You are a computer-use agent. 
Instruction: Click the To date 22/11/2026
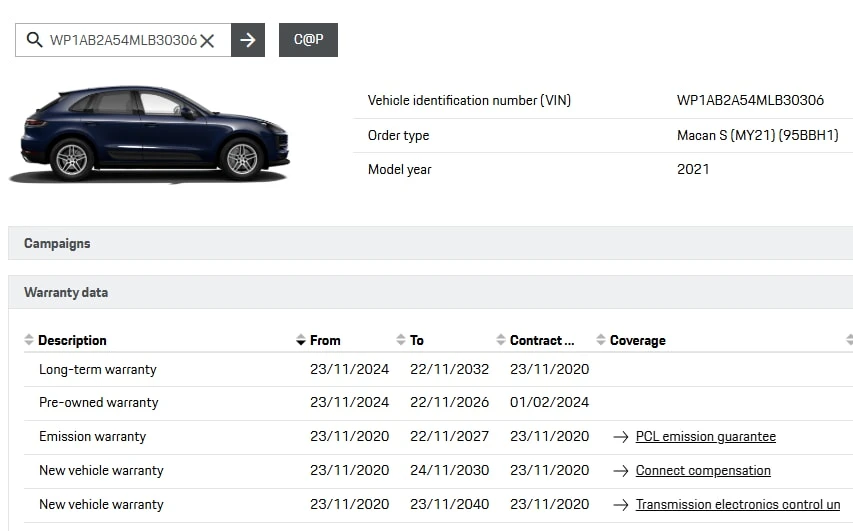pyautogui.click(x=449, y=403)
